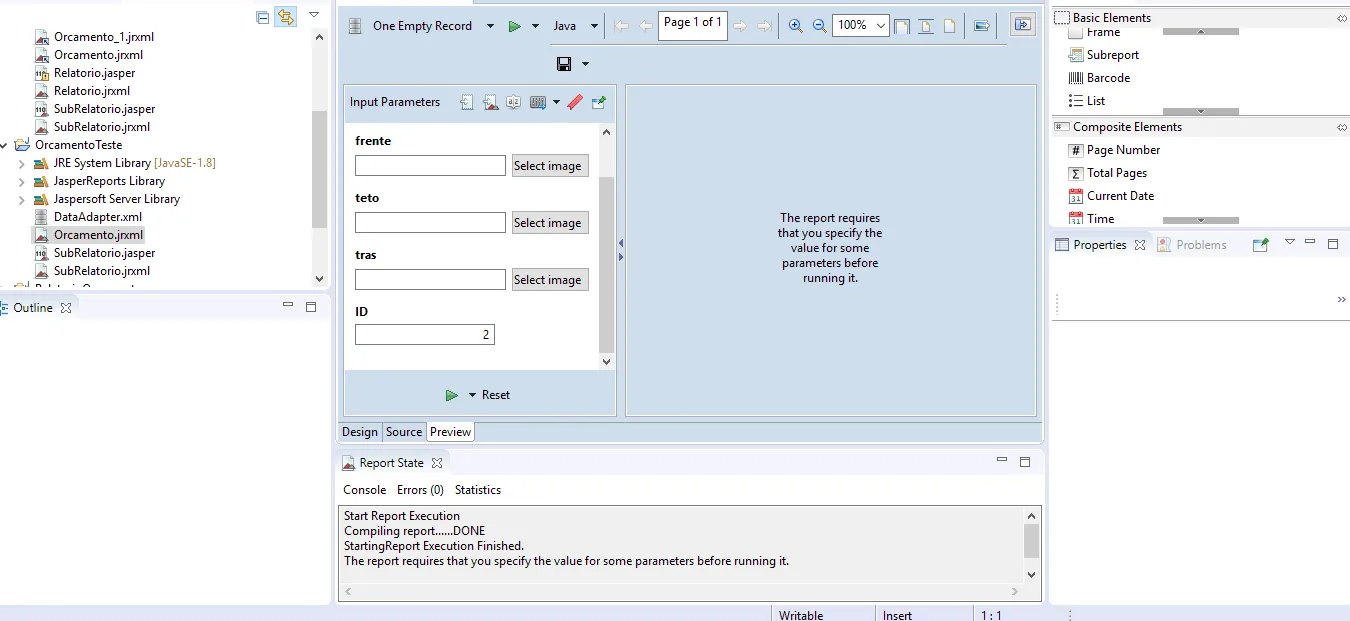Zoom in on the report preview
The image size is (1350, 621).
pos(795,26)
